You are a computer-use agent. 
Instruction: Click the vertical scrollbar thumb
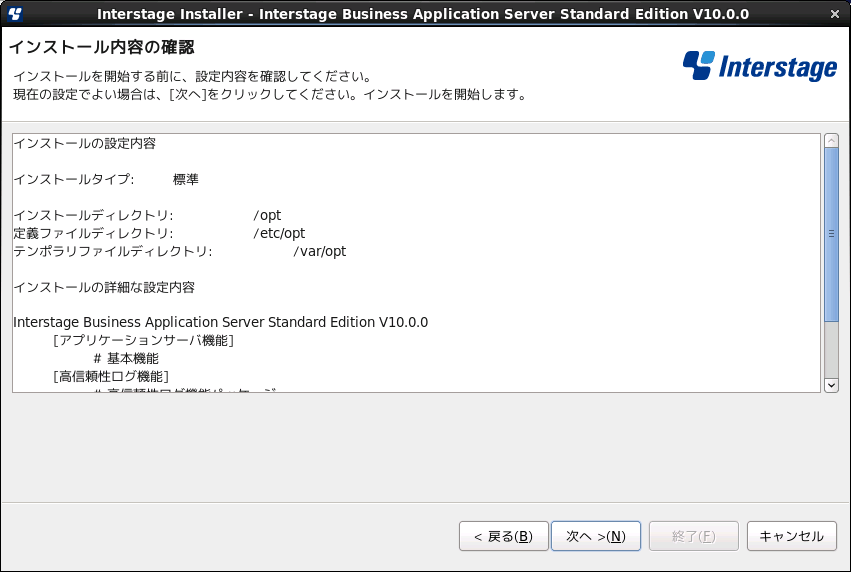[831, 234]
